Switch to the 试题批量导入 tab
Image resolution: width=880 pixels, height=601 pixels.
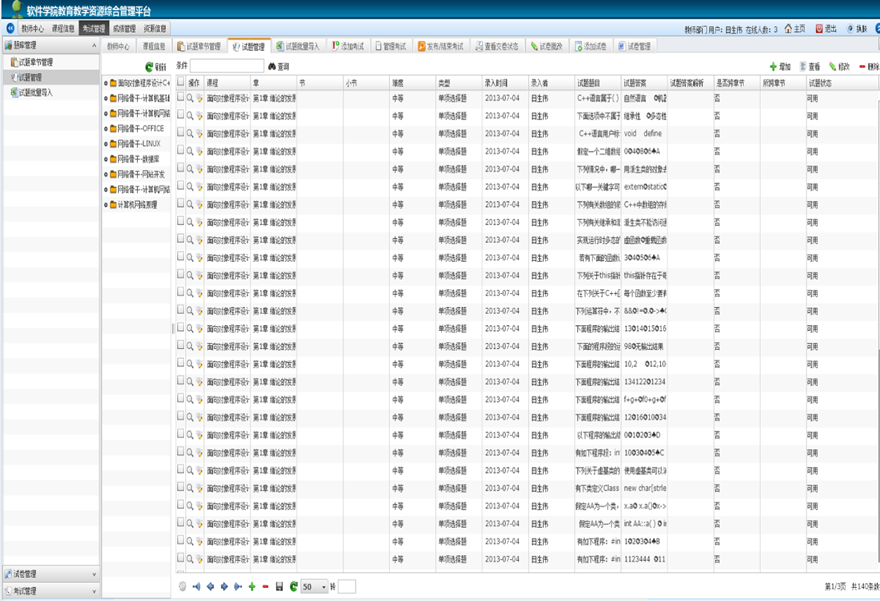pyautogui.click(x=298, y=46)
